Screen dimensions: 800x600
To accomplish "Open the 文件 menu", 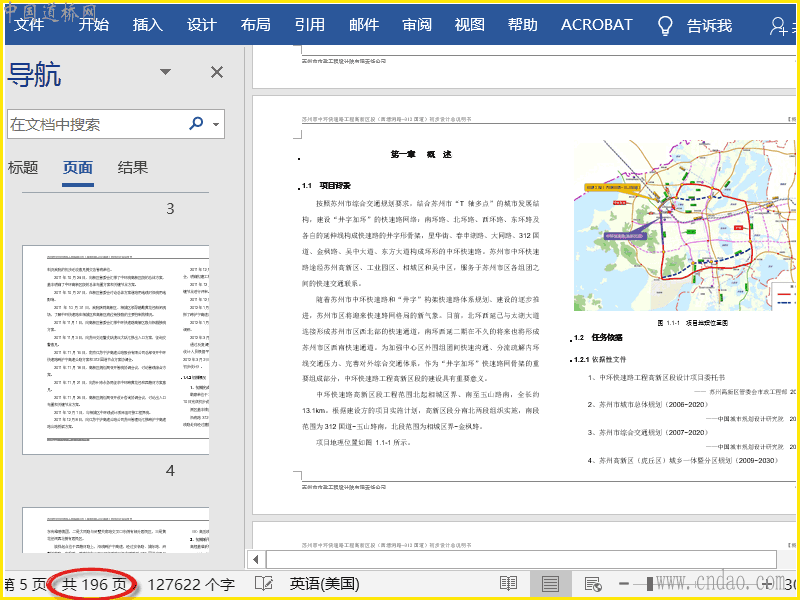I will tap(29, 25).
